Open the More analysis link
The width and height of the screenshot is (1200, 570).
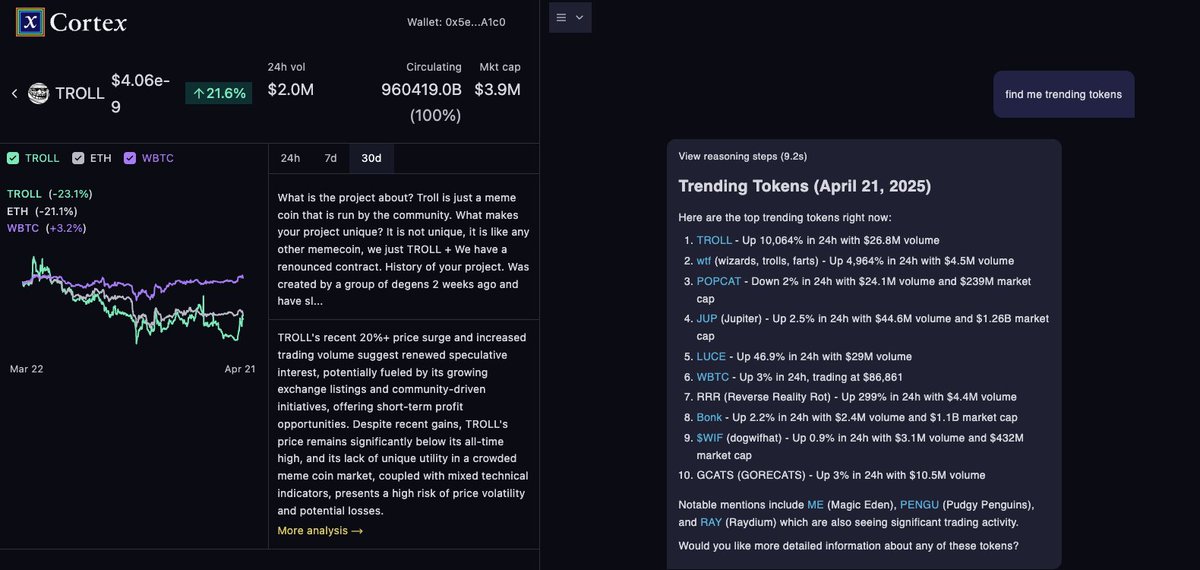point(320,530)
